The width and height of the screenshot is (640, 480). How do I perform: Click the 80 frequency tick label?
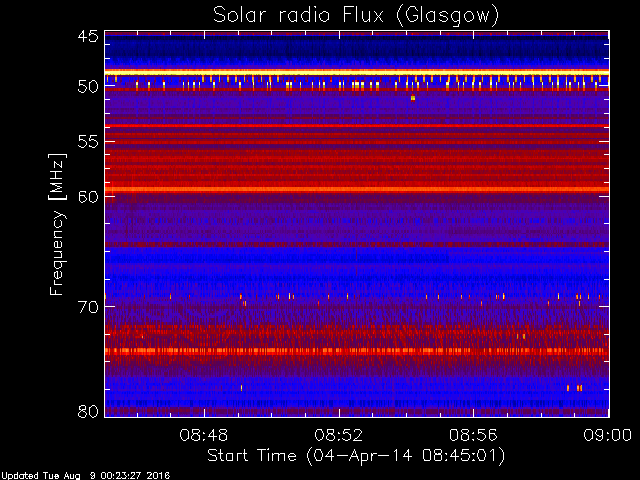pyautogui.click(x=88, y=411)
